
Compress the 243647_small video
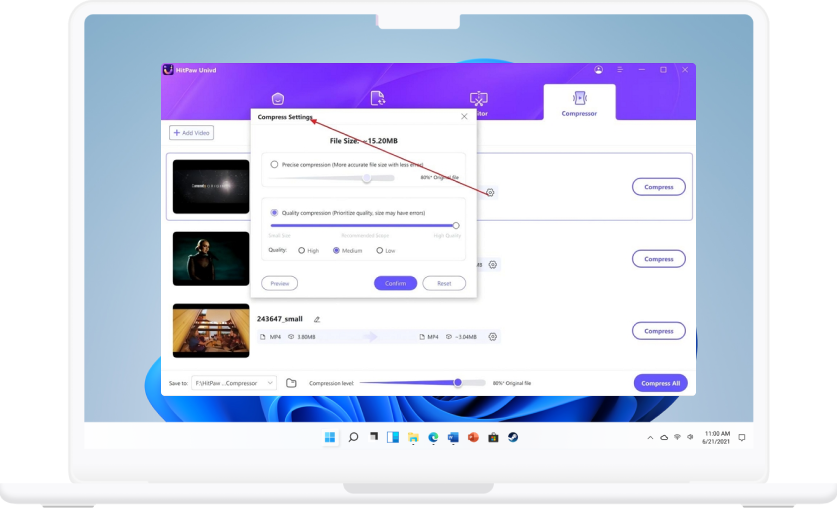pyautogui.click(x=659, y=331)
